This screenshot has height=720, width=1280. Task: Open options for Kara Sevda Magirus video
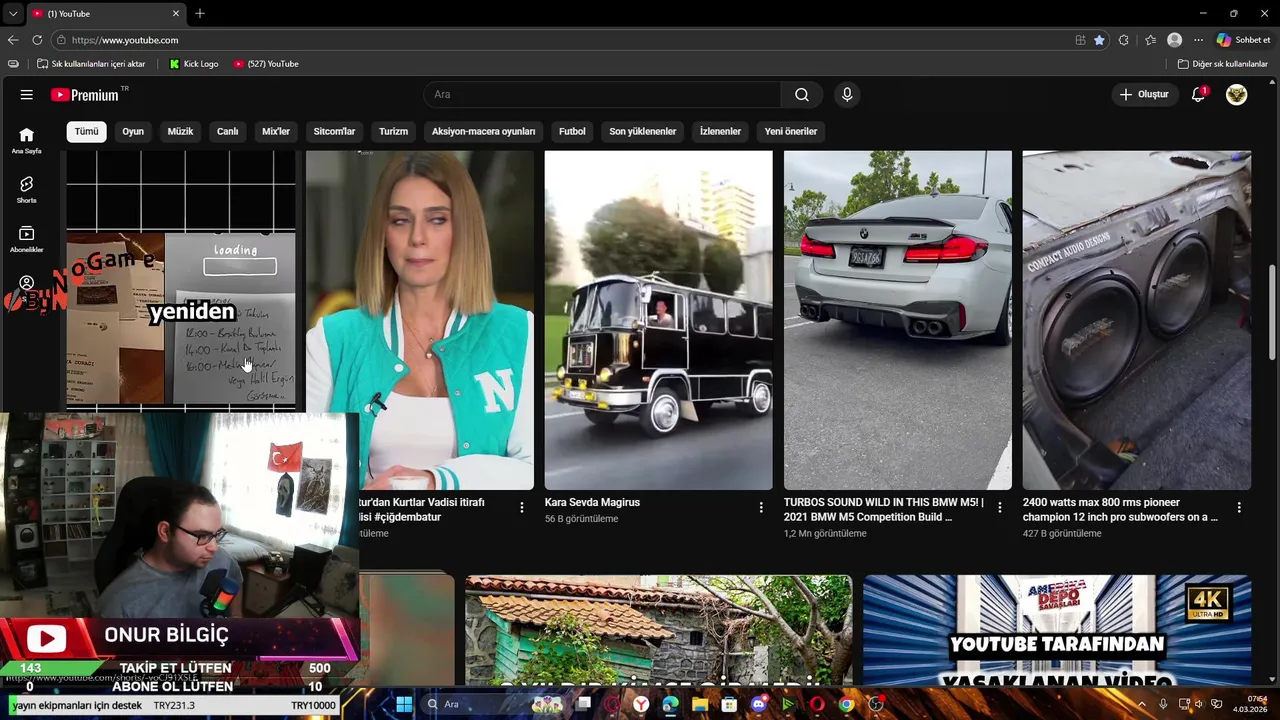pos(760,508)
